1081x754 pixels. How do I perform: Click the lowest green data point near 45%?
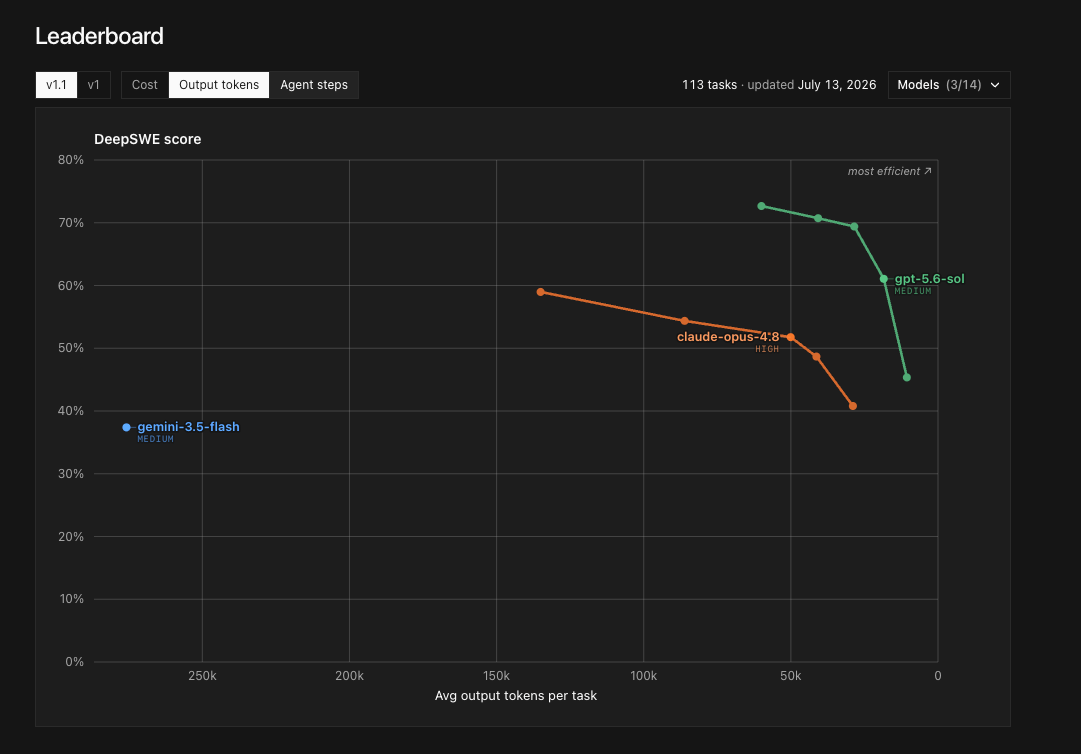907,377
